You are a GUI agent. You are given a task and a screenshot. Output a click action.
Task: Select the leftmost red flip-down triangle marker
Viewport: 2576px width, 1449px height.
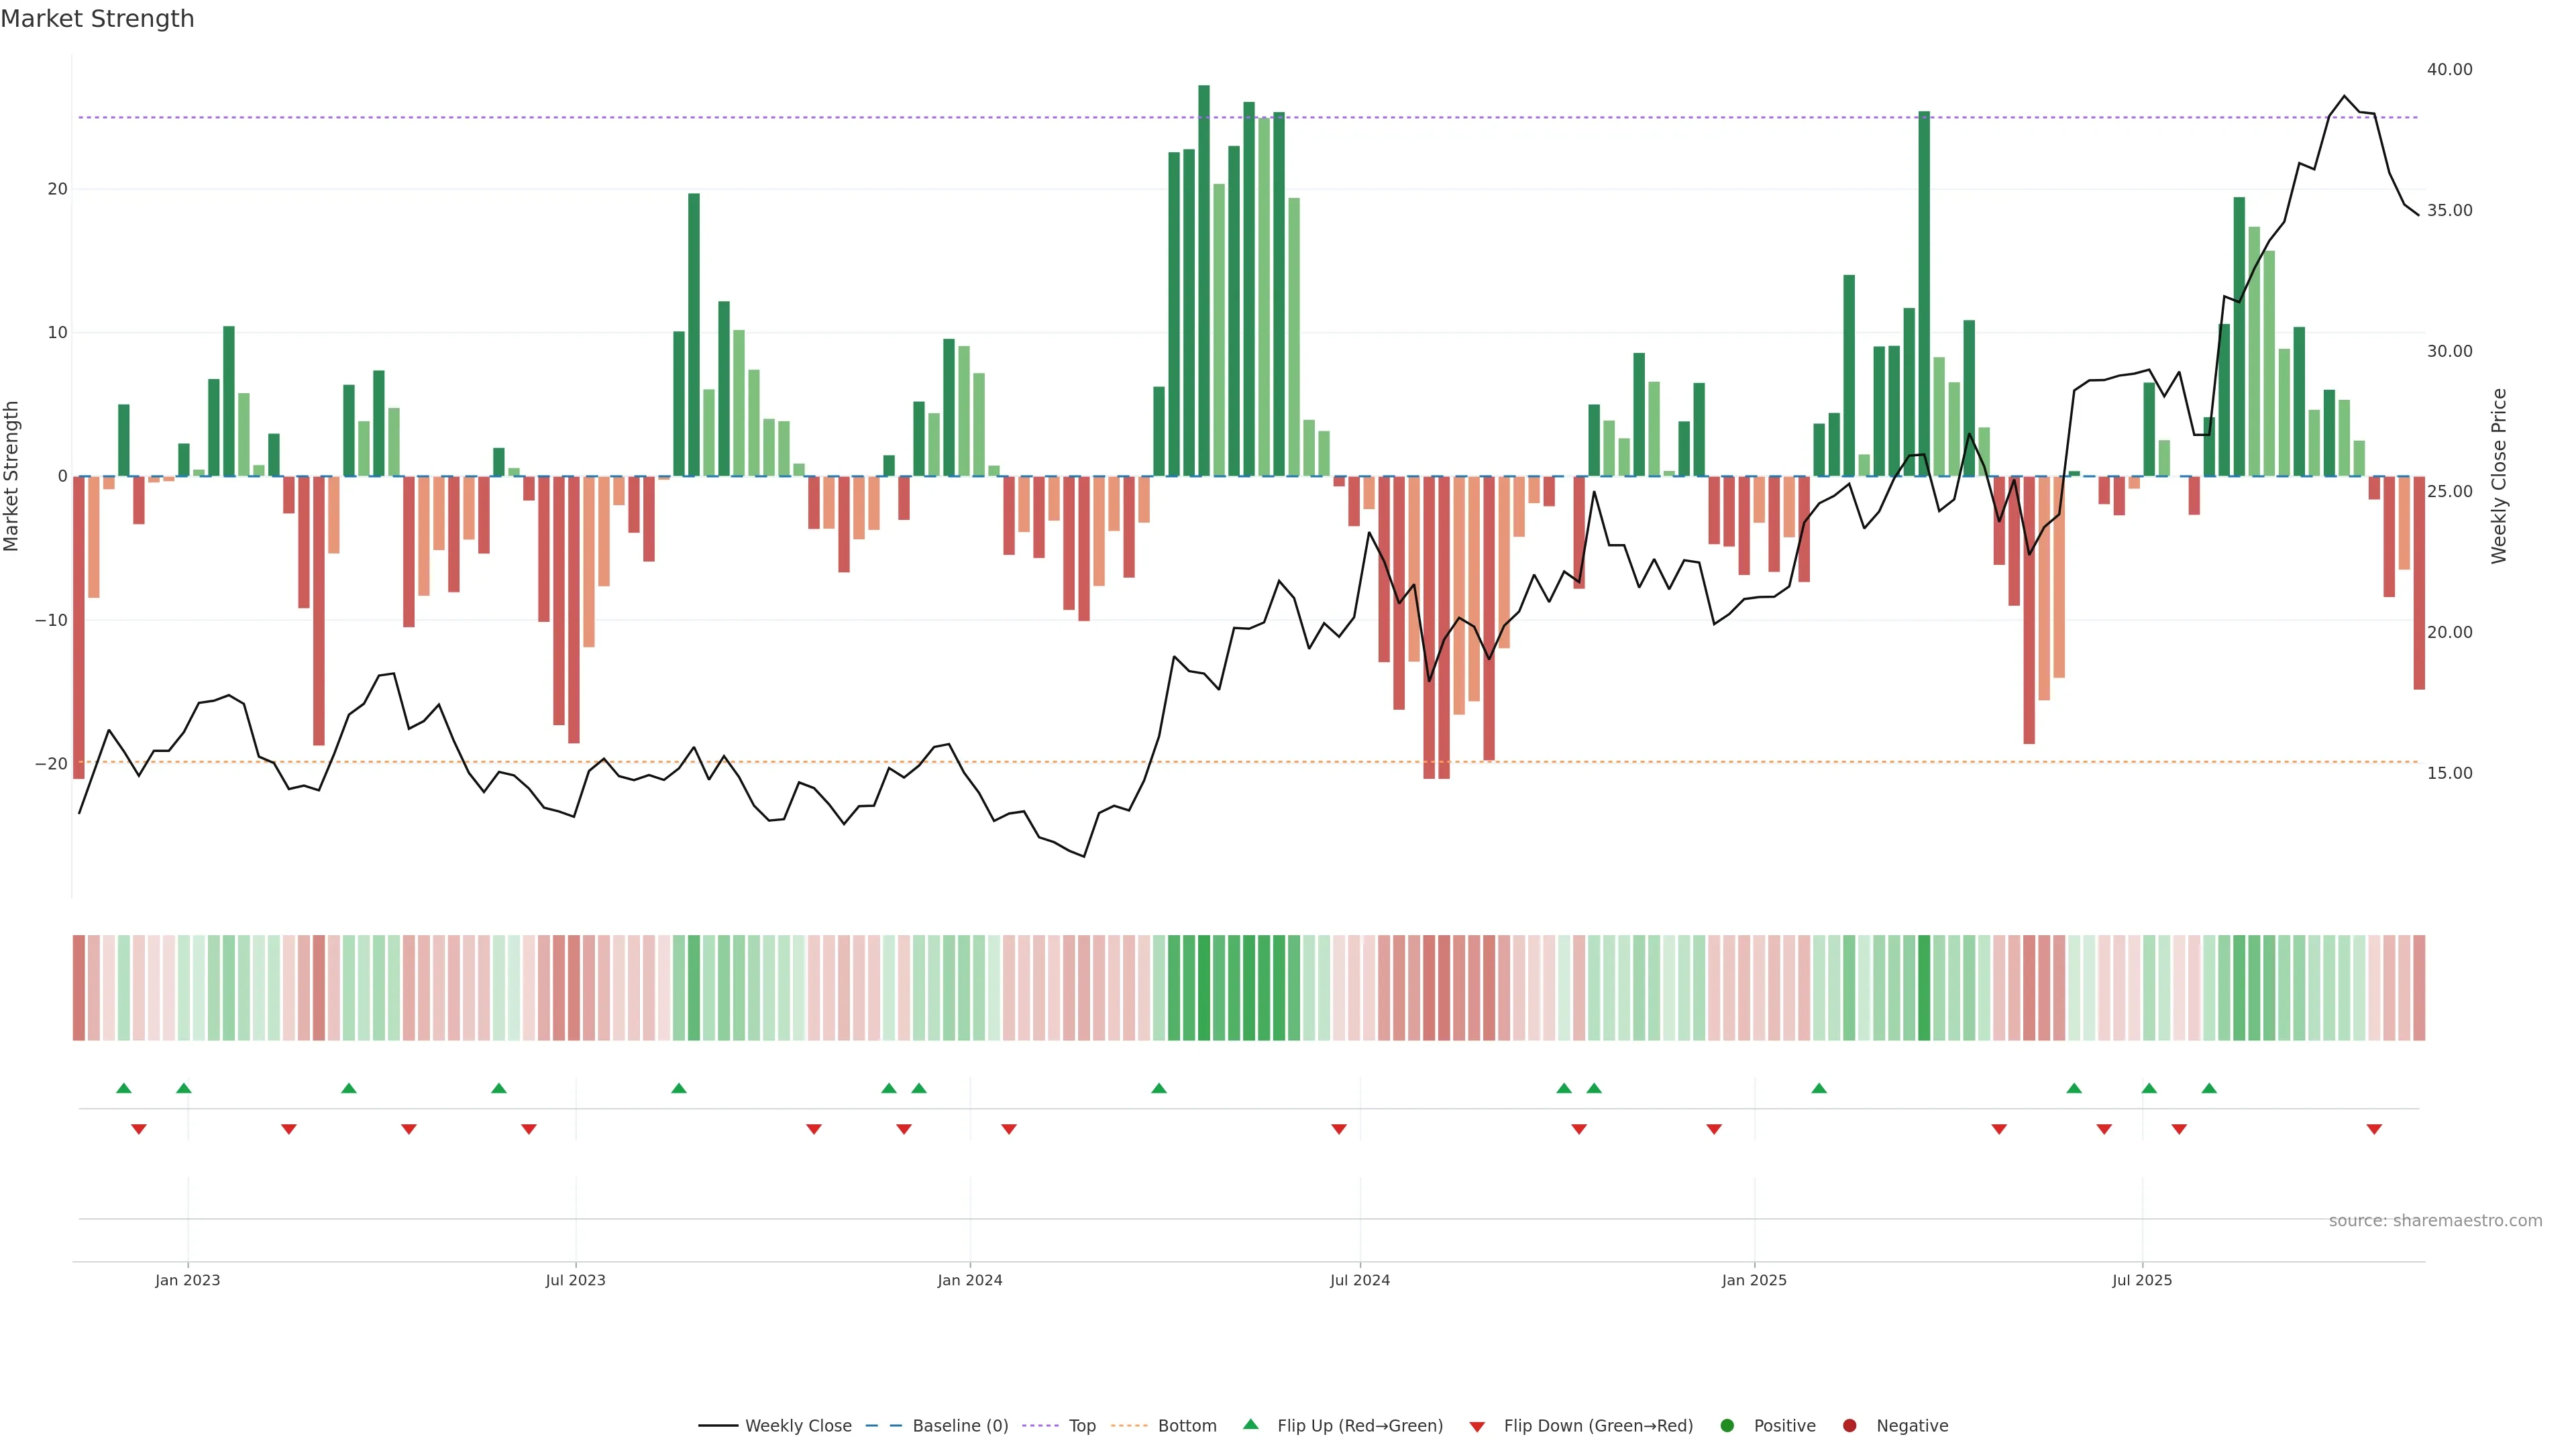[x=139, y=1129]
